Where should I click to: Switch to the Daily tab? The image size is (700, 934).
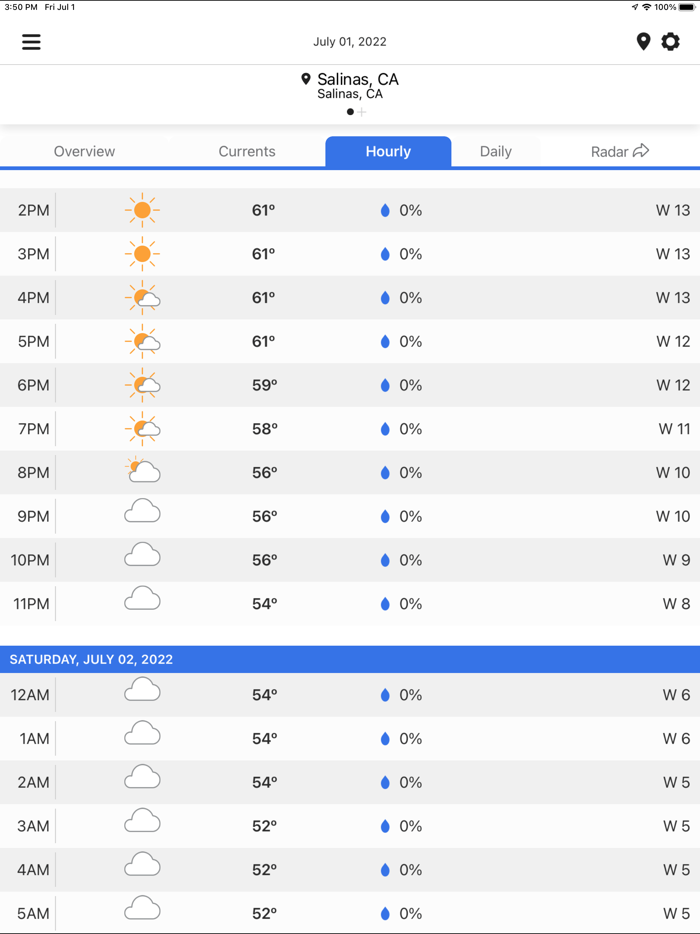tap(496, 151)
